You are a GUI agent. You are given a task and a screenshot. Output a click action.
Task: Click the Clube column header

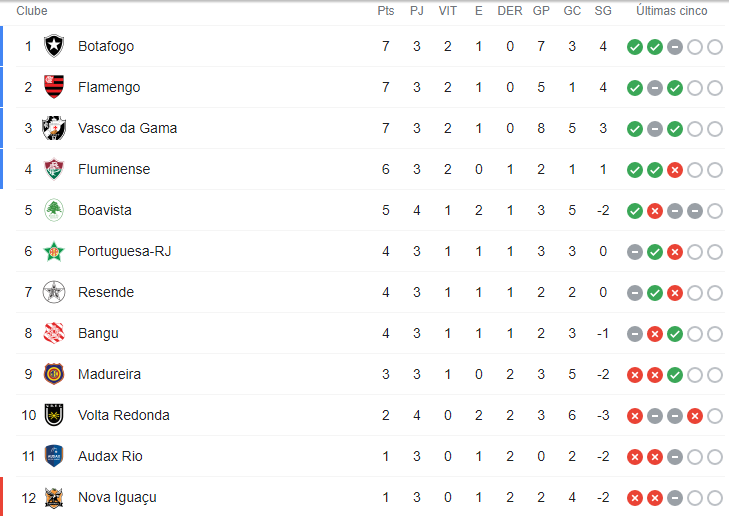coord(32,11)
